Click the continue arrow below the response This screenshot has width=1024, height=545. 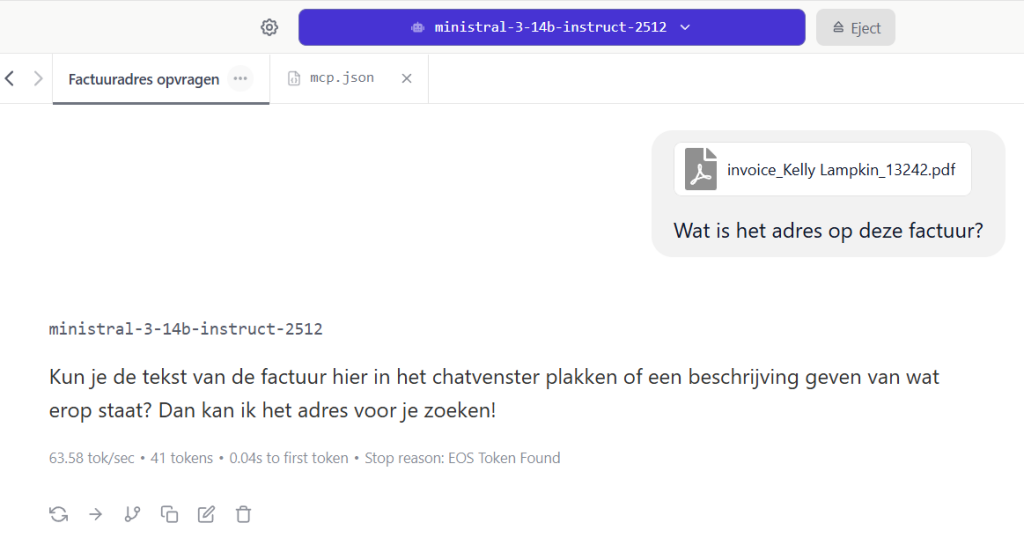tap(95, 514)
